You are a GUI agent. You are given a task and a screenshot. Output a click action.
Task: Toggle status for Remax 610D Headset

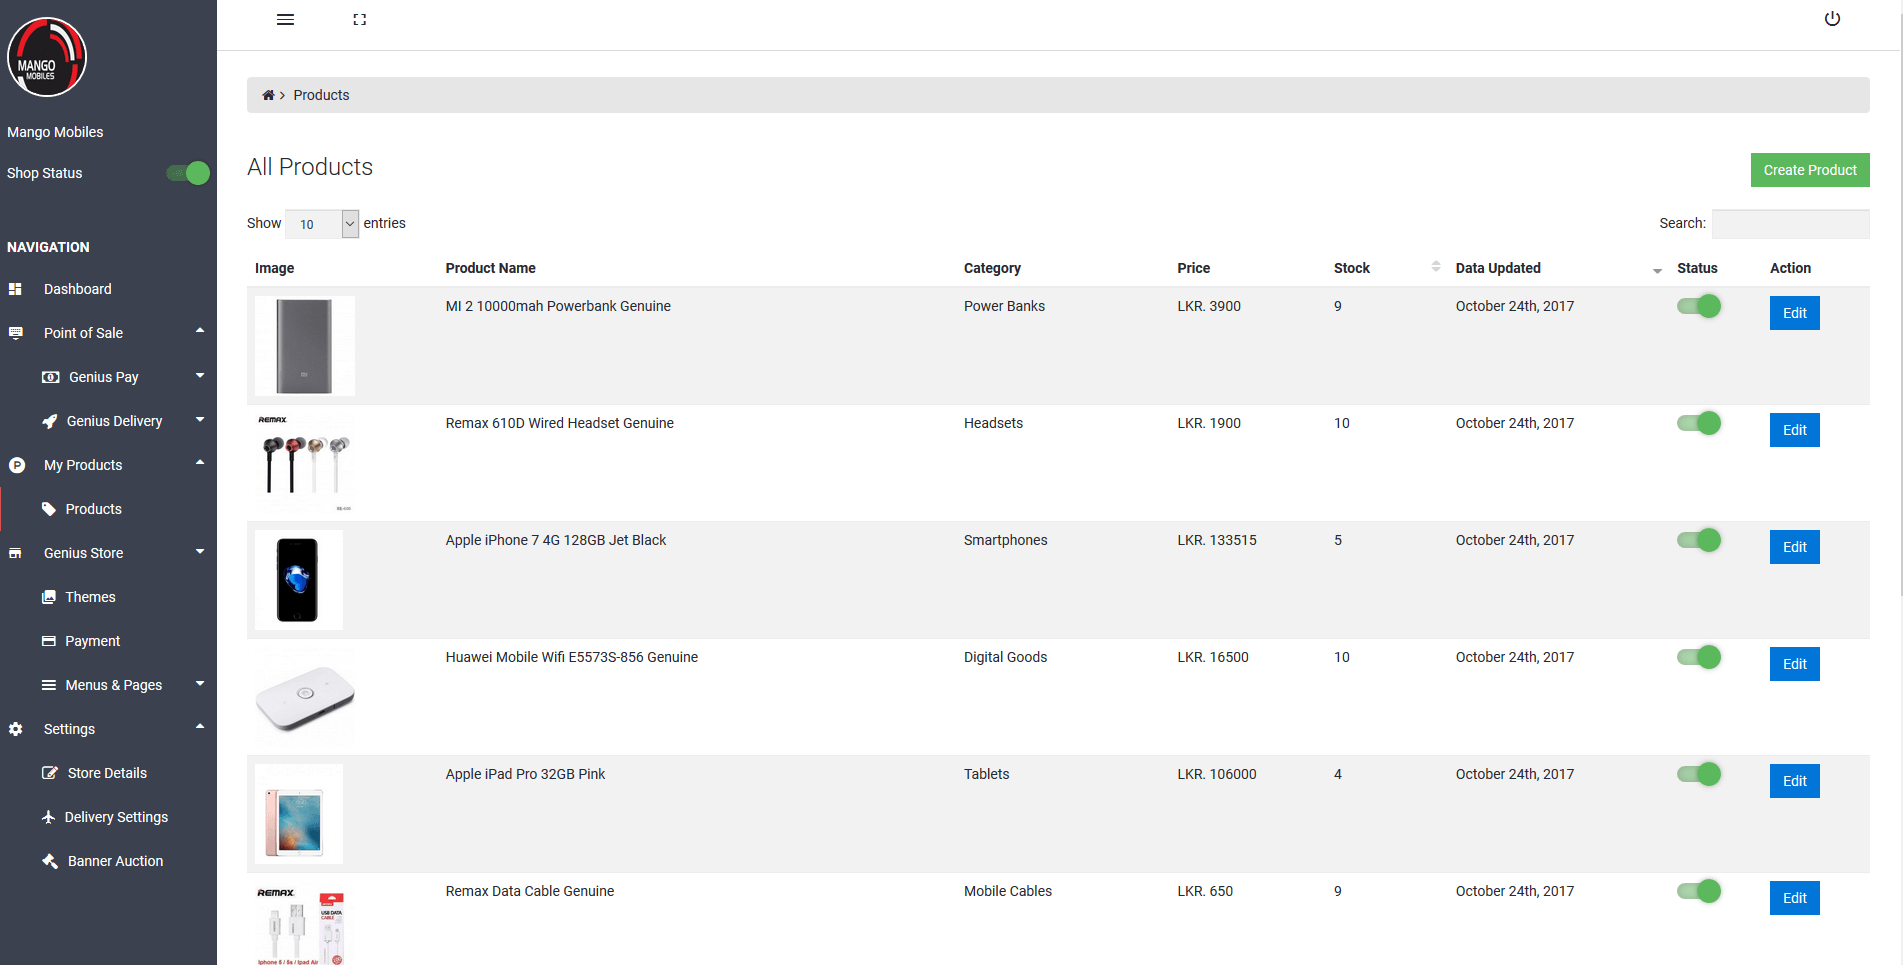click(1699, 423)
